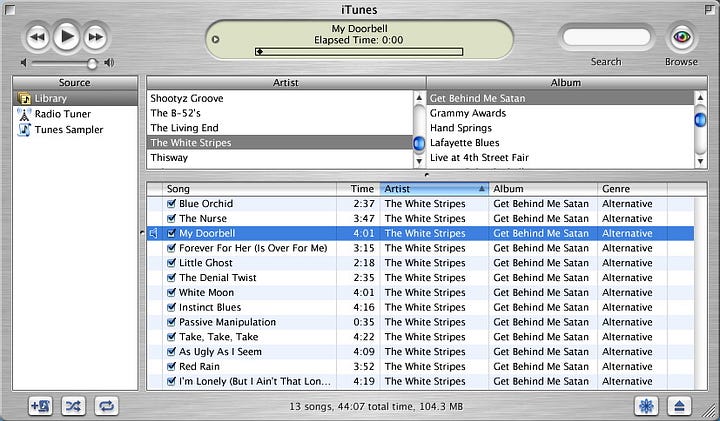Screen dimensions: 720x421
Task: Toggle repeat mode
Action: [x=107, y=406]
